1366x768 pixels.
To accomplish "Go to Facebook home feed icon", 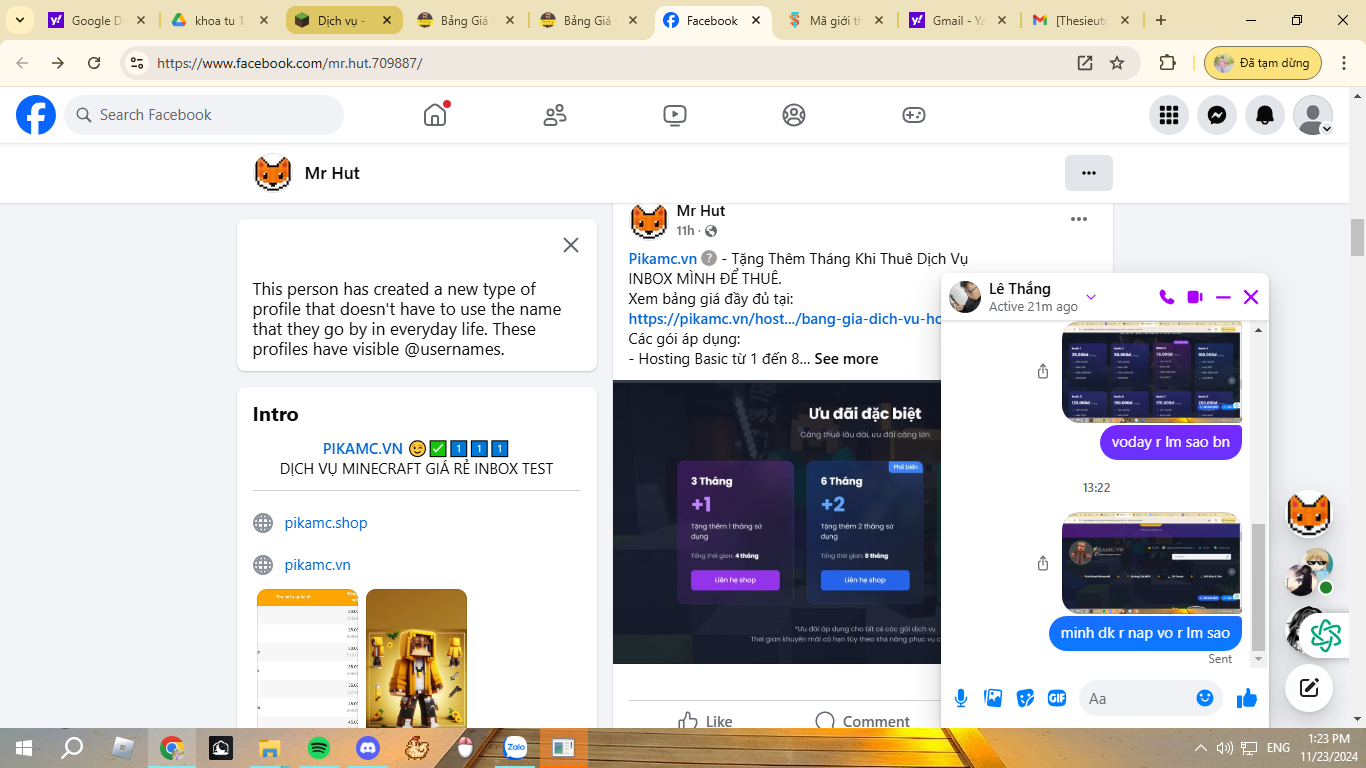I will point(435,115).
